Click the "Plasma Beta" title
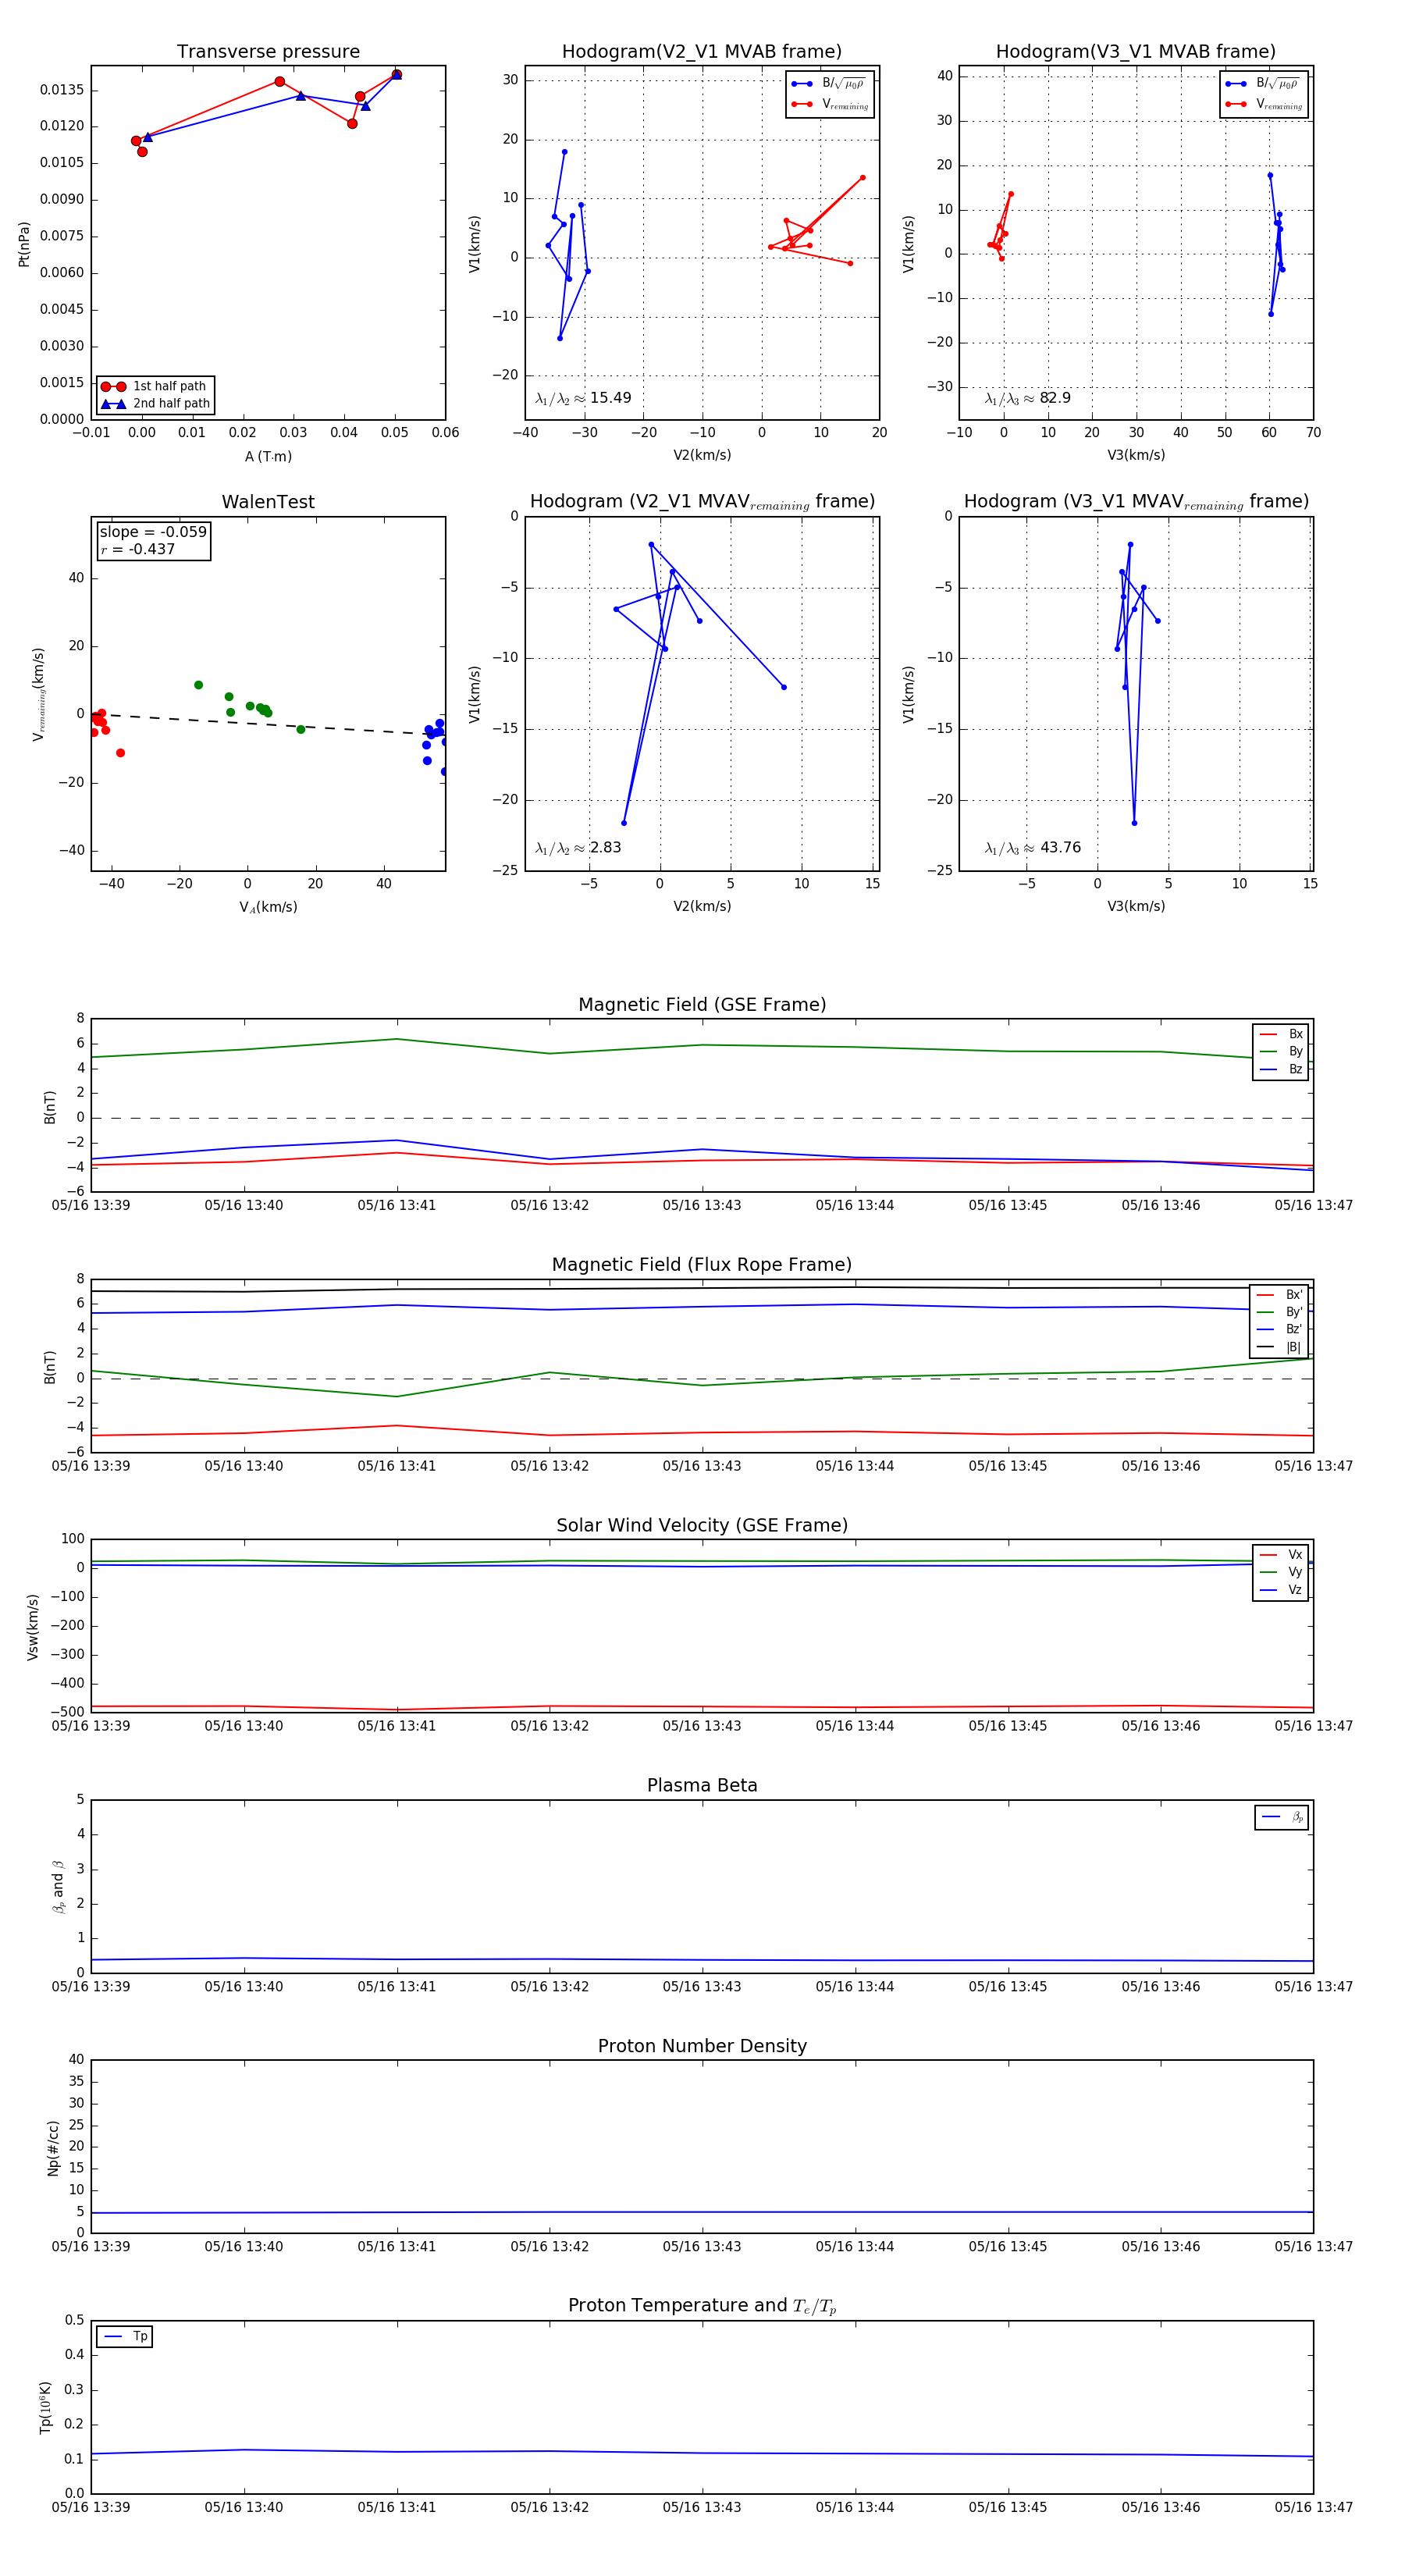1405x2576 pixels. (x=702, y=1785)
